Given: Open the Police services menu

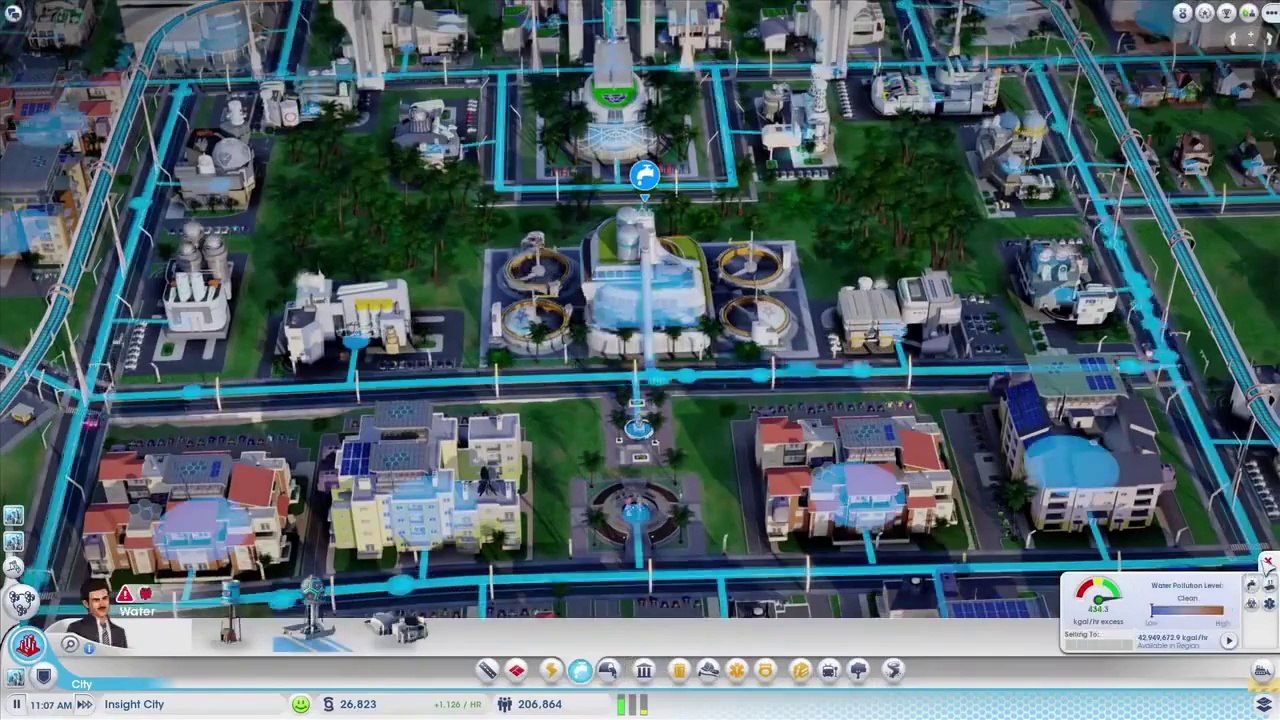Looking at the screenshot, I should [x=766, y=670].
